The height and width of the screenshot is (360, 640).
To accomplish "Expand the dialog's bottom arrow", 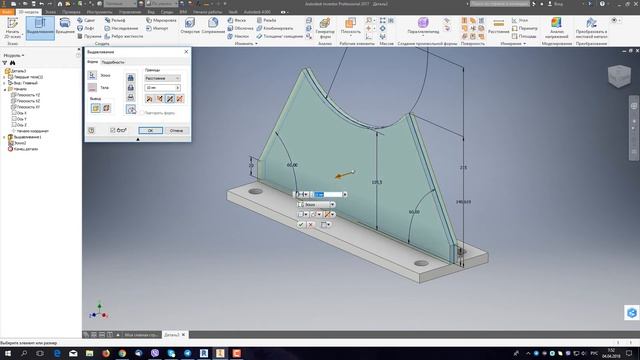I will (138, 139).
